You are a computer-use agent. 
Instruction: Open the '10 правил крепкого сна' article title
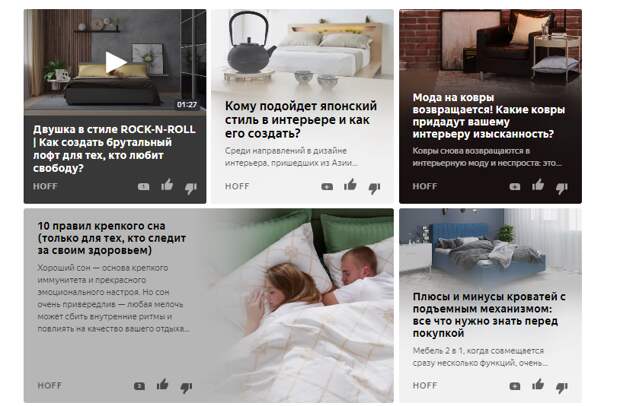(x=112, y=238)
